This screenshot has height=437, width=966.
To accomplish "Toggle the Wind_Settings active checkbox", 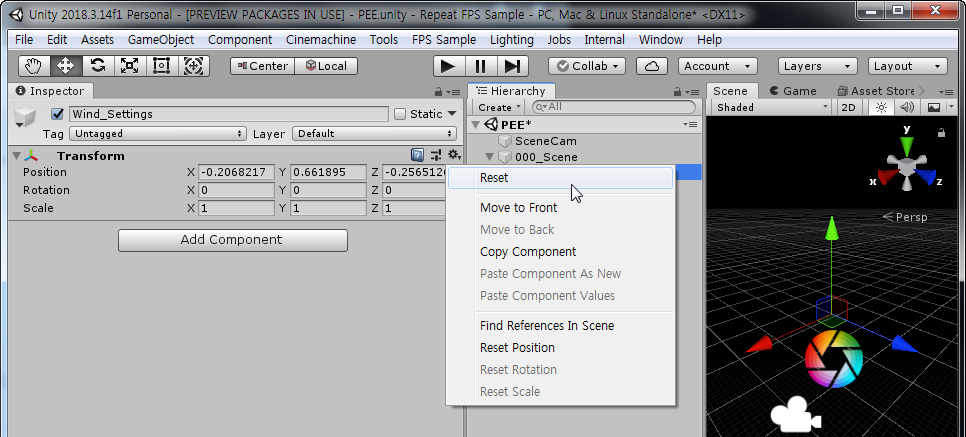I will coord(57,114).
